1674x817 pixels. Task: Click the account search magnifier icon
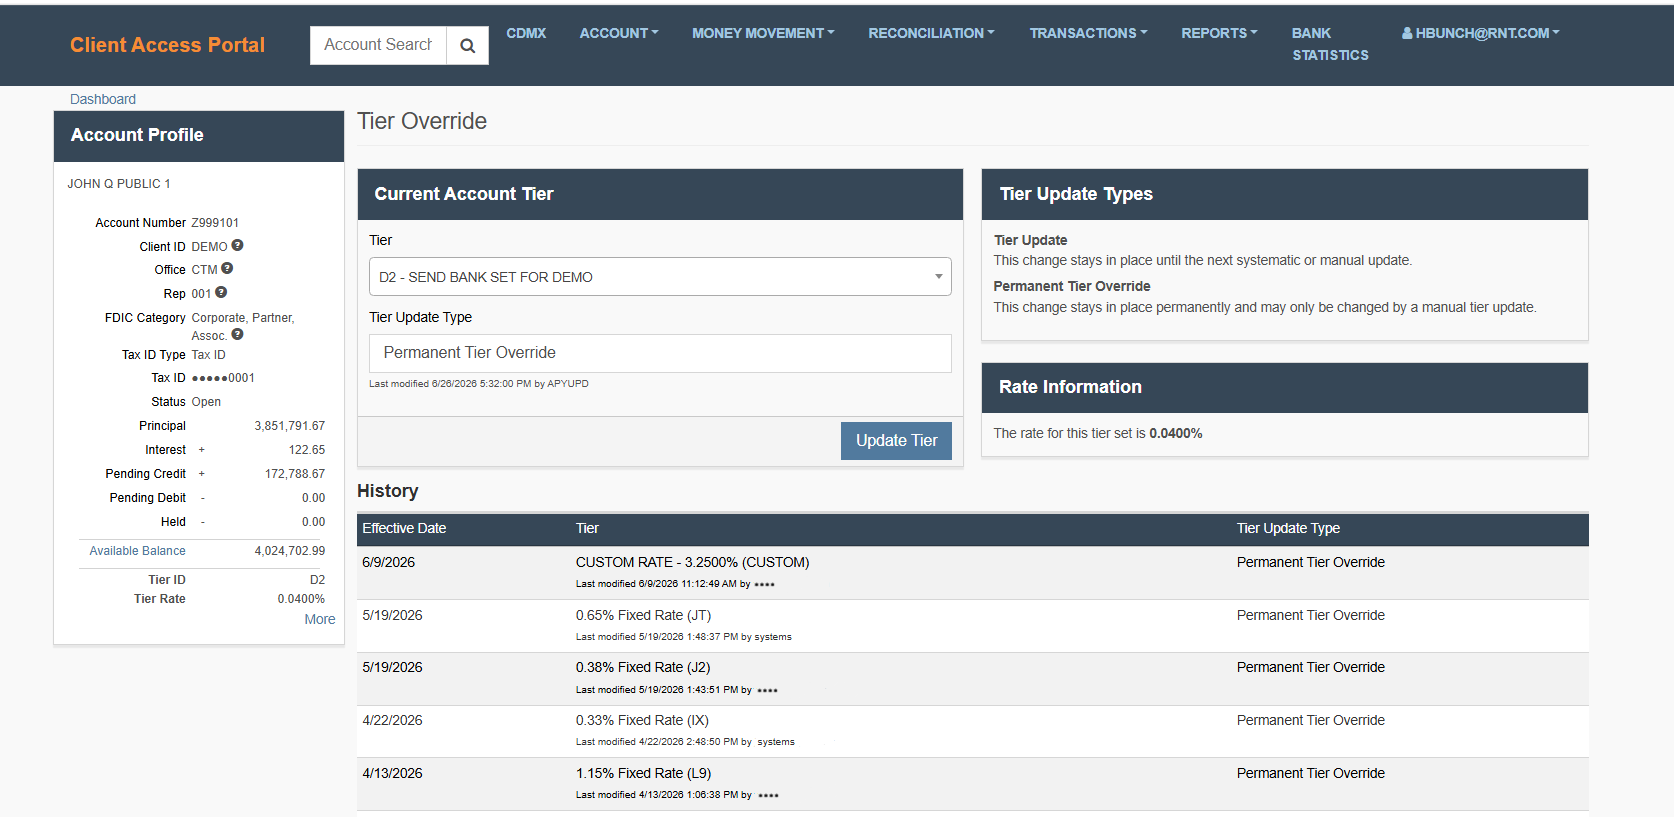[x=467, y=46]
